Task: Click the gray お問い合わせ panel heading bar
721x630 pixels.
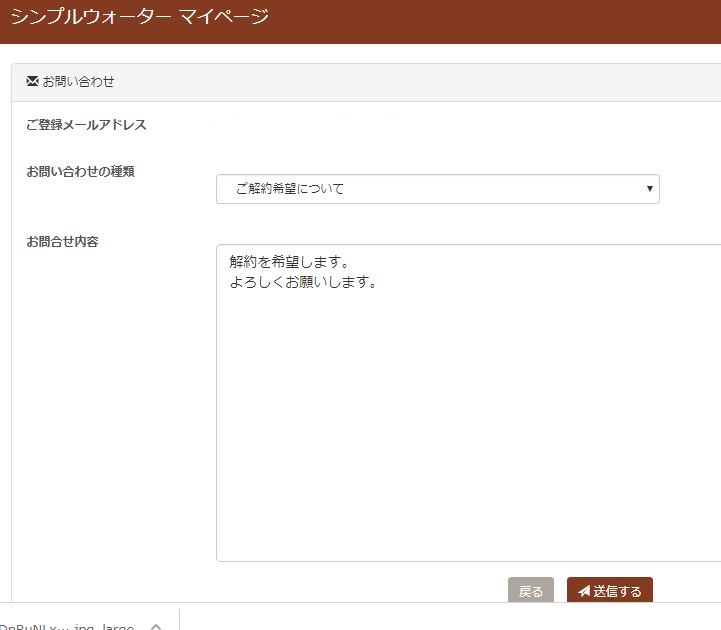Action: click(x=400, y=81)
